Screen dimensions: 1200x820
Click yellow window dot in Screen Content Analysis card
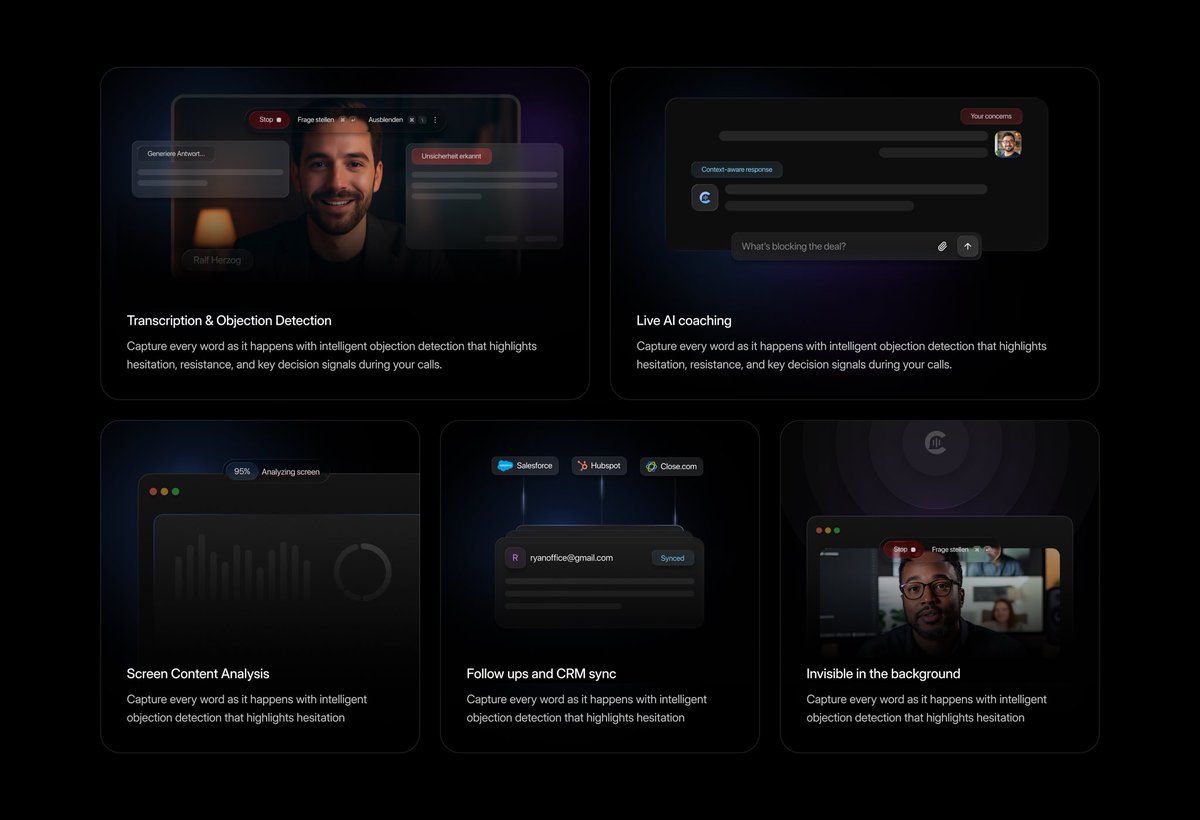(164, 492)
